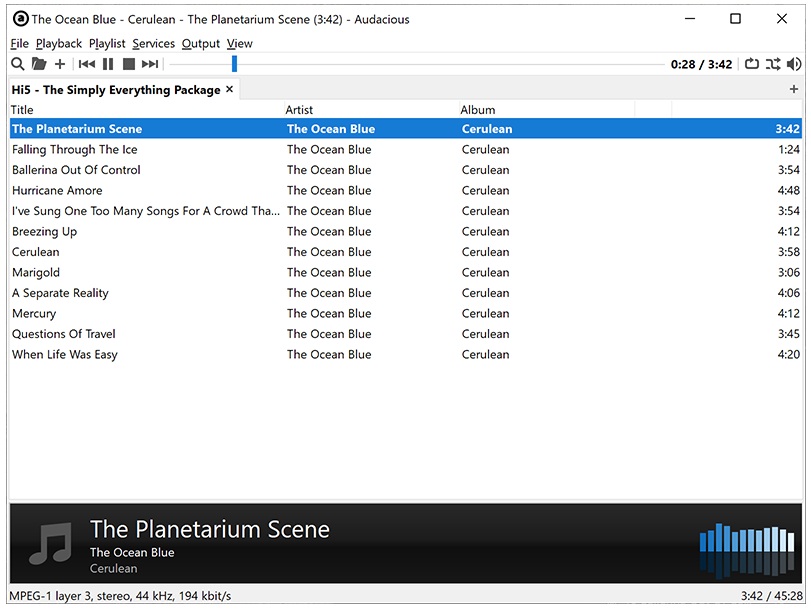
Task: Skip to the previous track
Action: click(x=87, y=64)
